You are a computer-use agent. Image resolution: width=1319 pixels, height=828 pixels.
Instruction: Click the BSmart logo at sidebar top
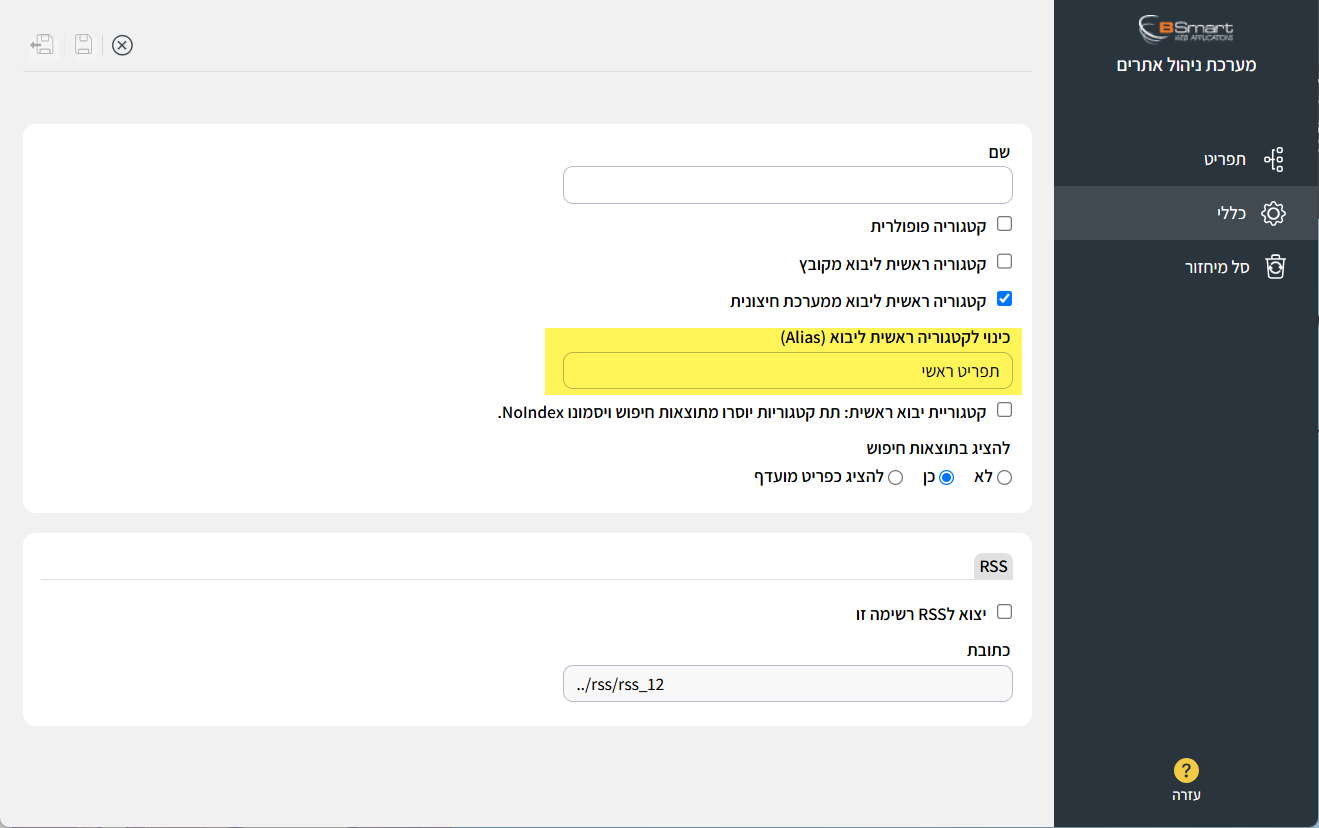[x=1186, y=28]
